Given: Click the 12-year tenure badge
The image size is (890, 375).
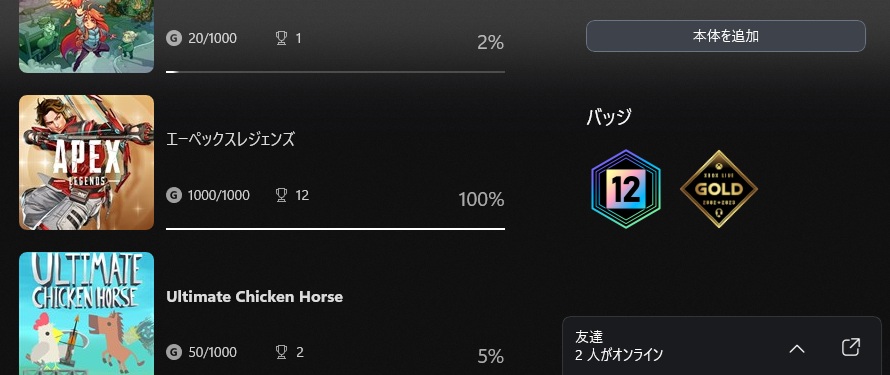Looking at the screenshot, I should 625,189.
